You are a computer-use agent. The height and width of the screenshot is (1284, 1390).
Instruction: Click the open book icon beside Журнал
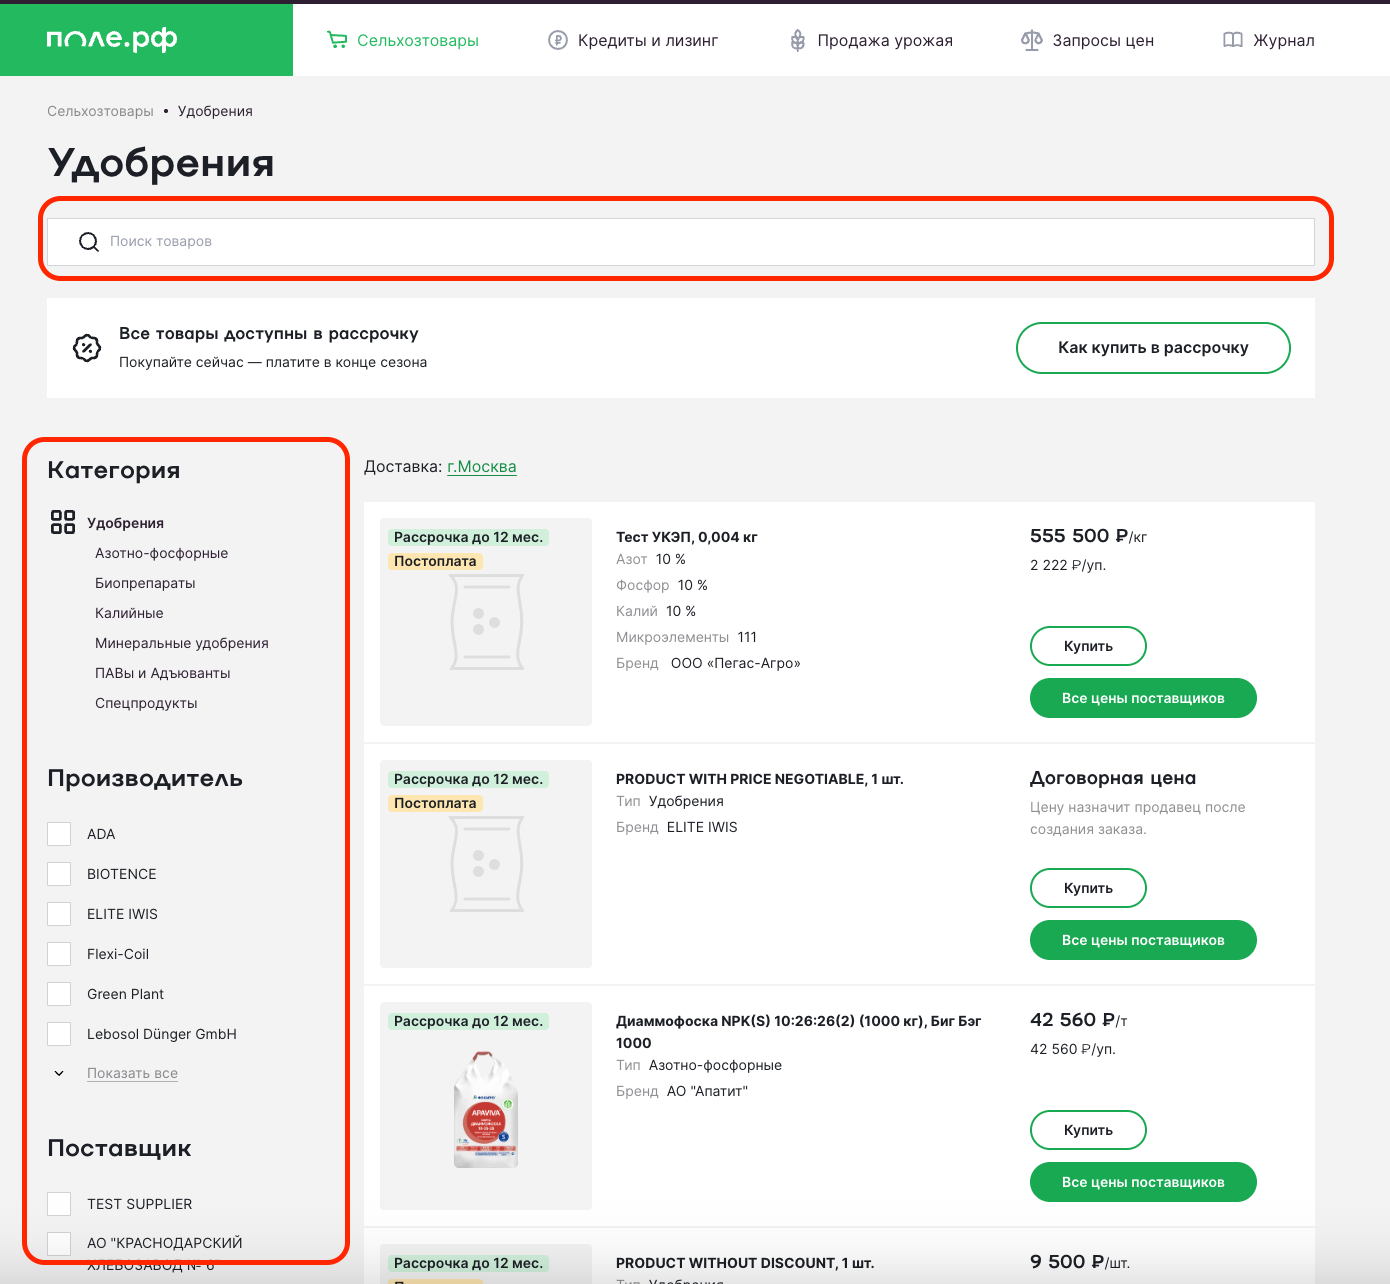point(1233,40)
